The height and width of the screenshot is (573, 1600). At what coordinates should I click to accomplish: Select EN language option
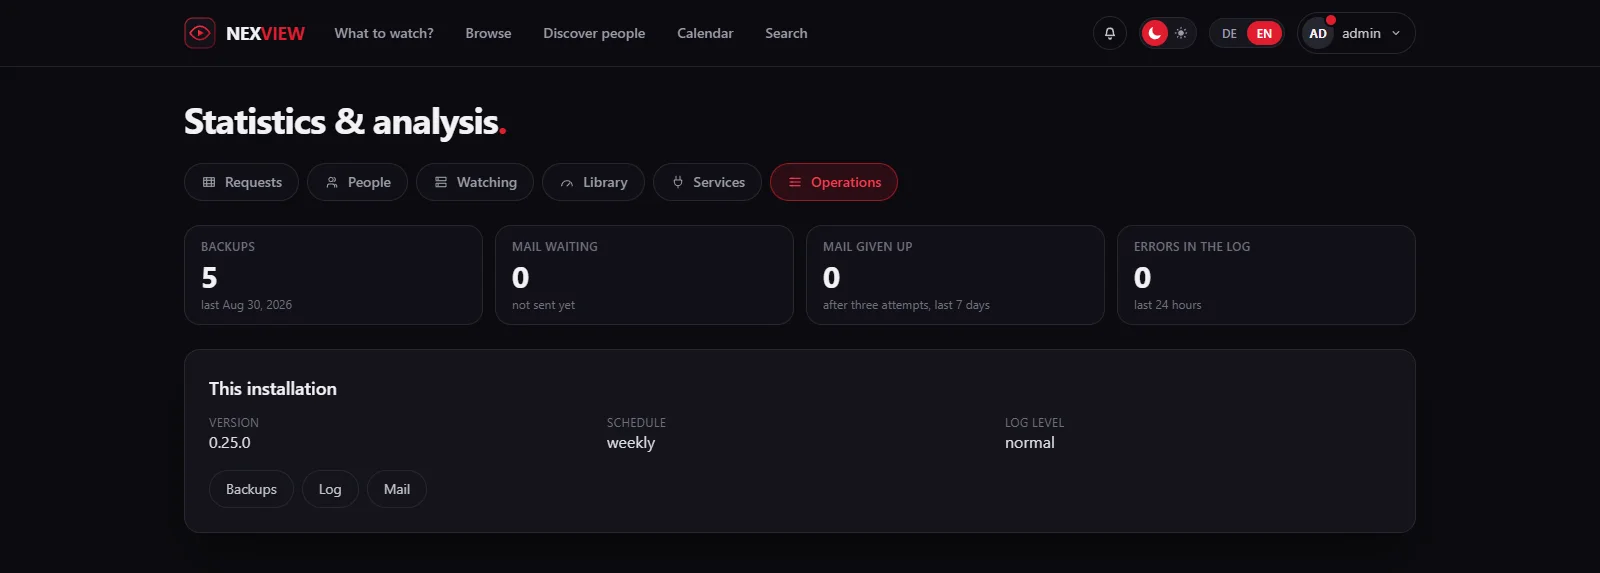(x=1264, y=33)
